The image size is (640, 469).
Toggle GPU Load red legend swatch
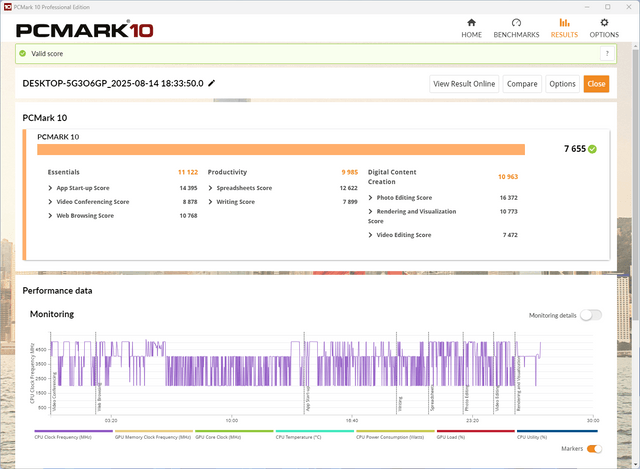pyautogui.click(x=476, y=431)
